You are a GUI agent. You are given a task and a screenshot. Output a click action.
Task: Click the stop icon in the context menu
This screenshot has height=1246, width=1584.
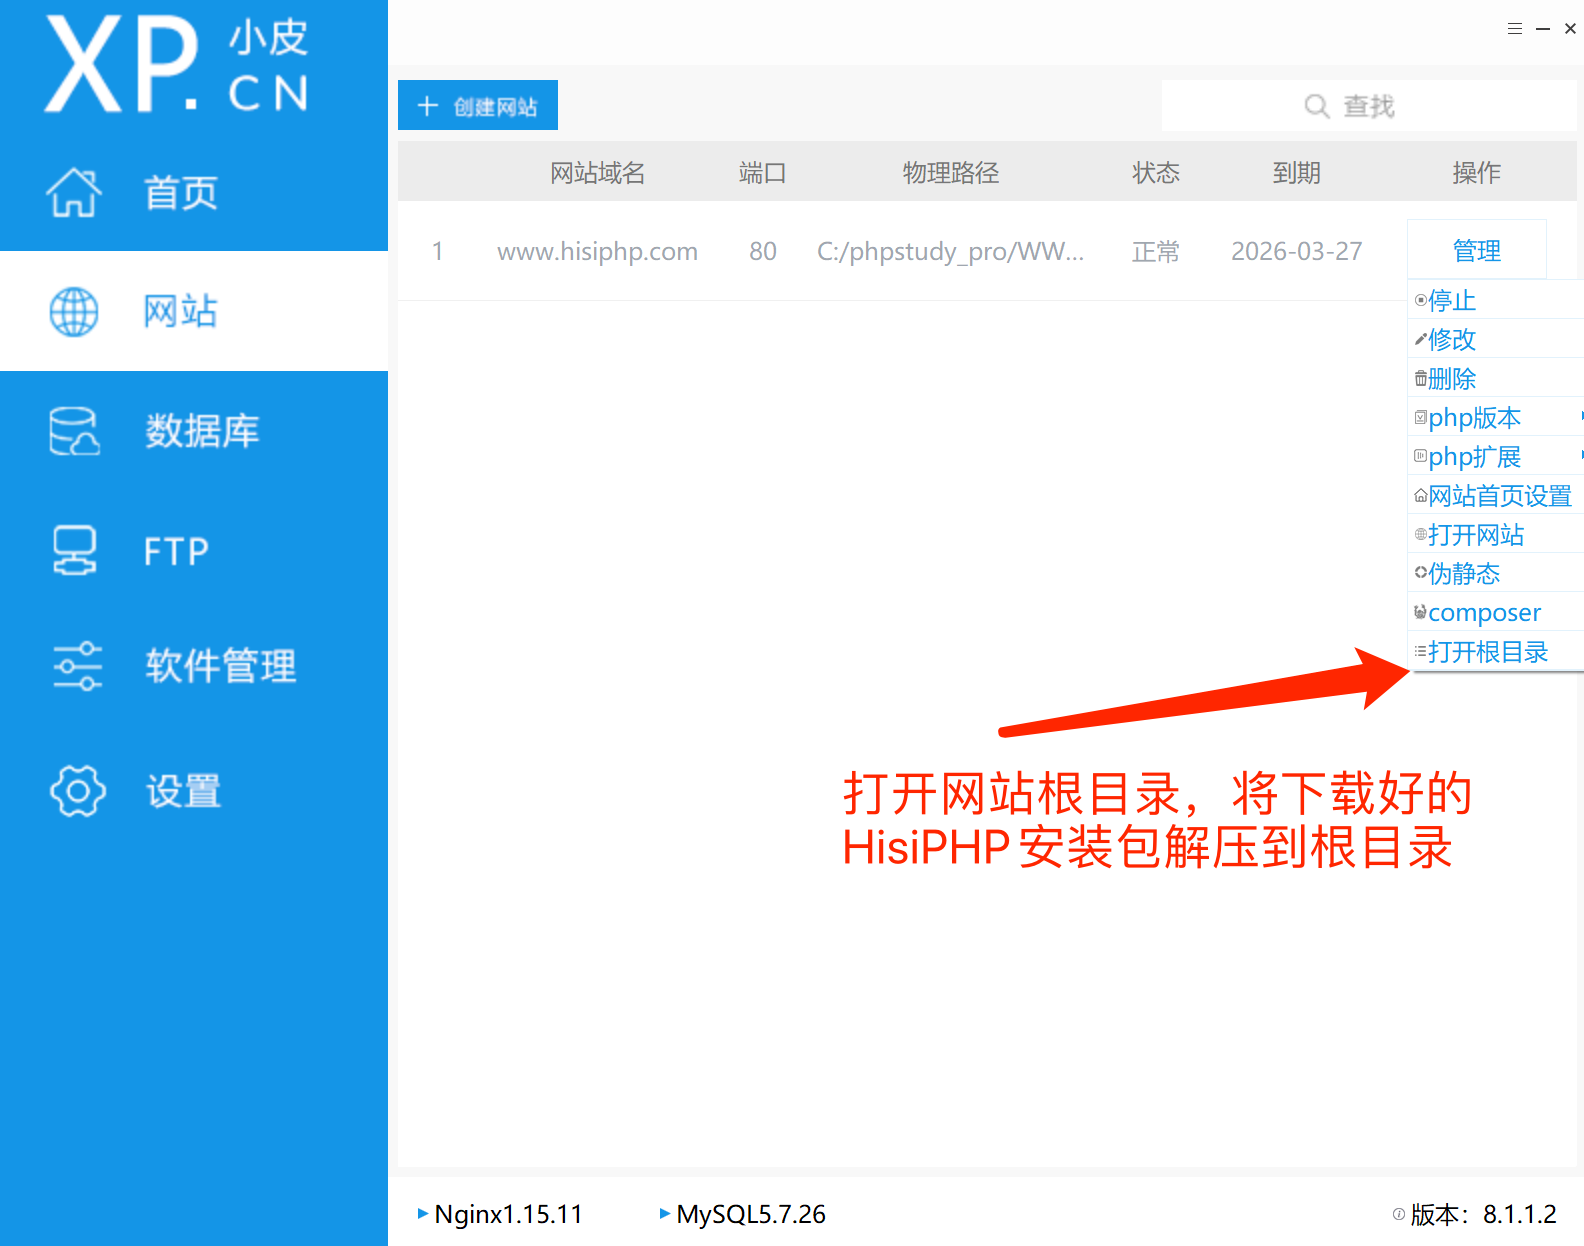click(x=1421, y=300)
